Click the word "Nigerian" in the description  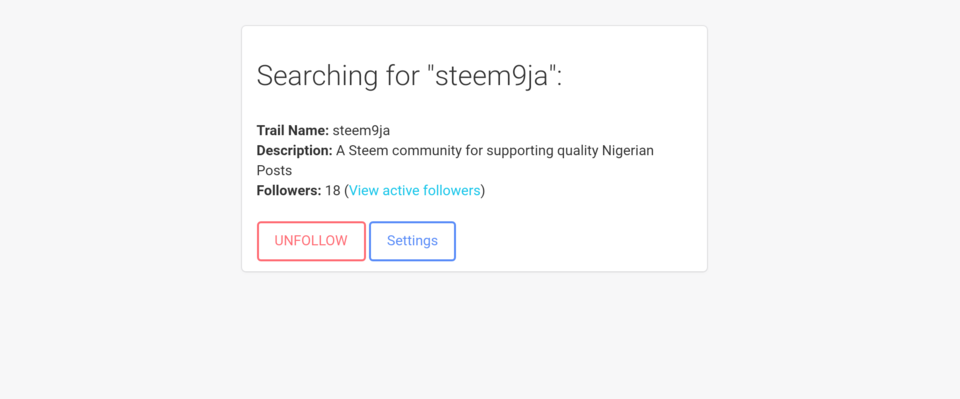click(628, 151)
